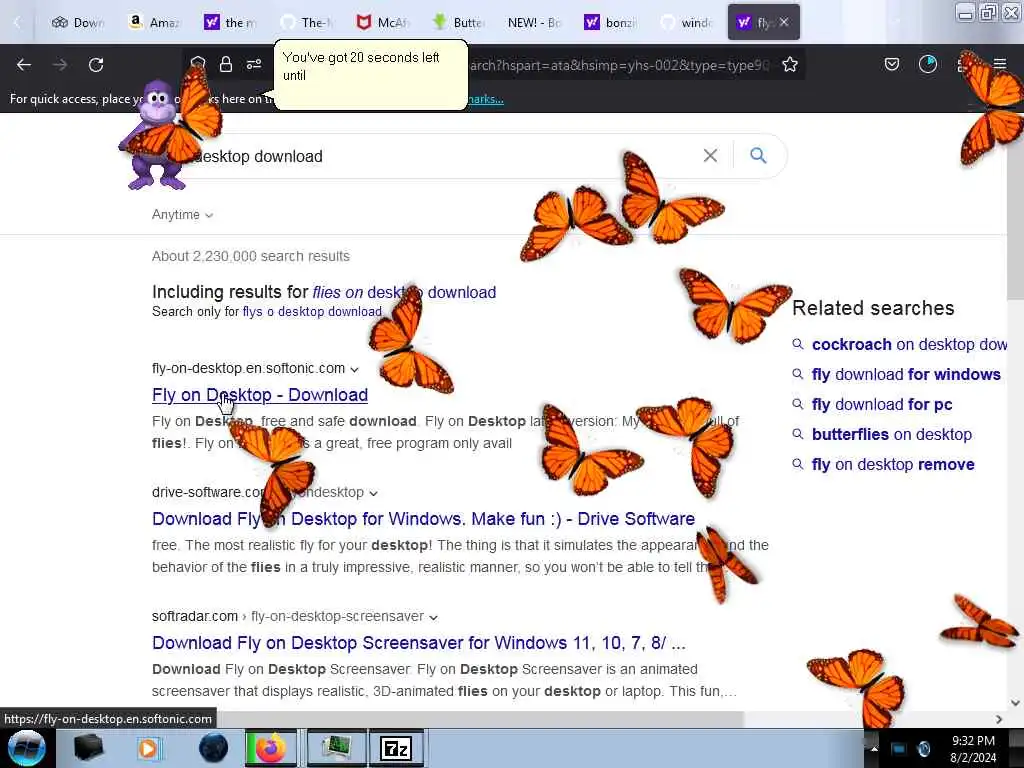Switch to the 'windo' GitHub tab

point(686,22)
